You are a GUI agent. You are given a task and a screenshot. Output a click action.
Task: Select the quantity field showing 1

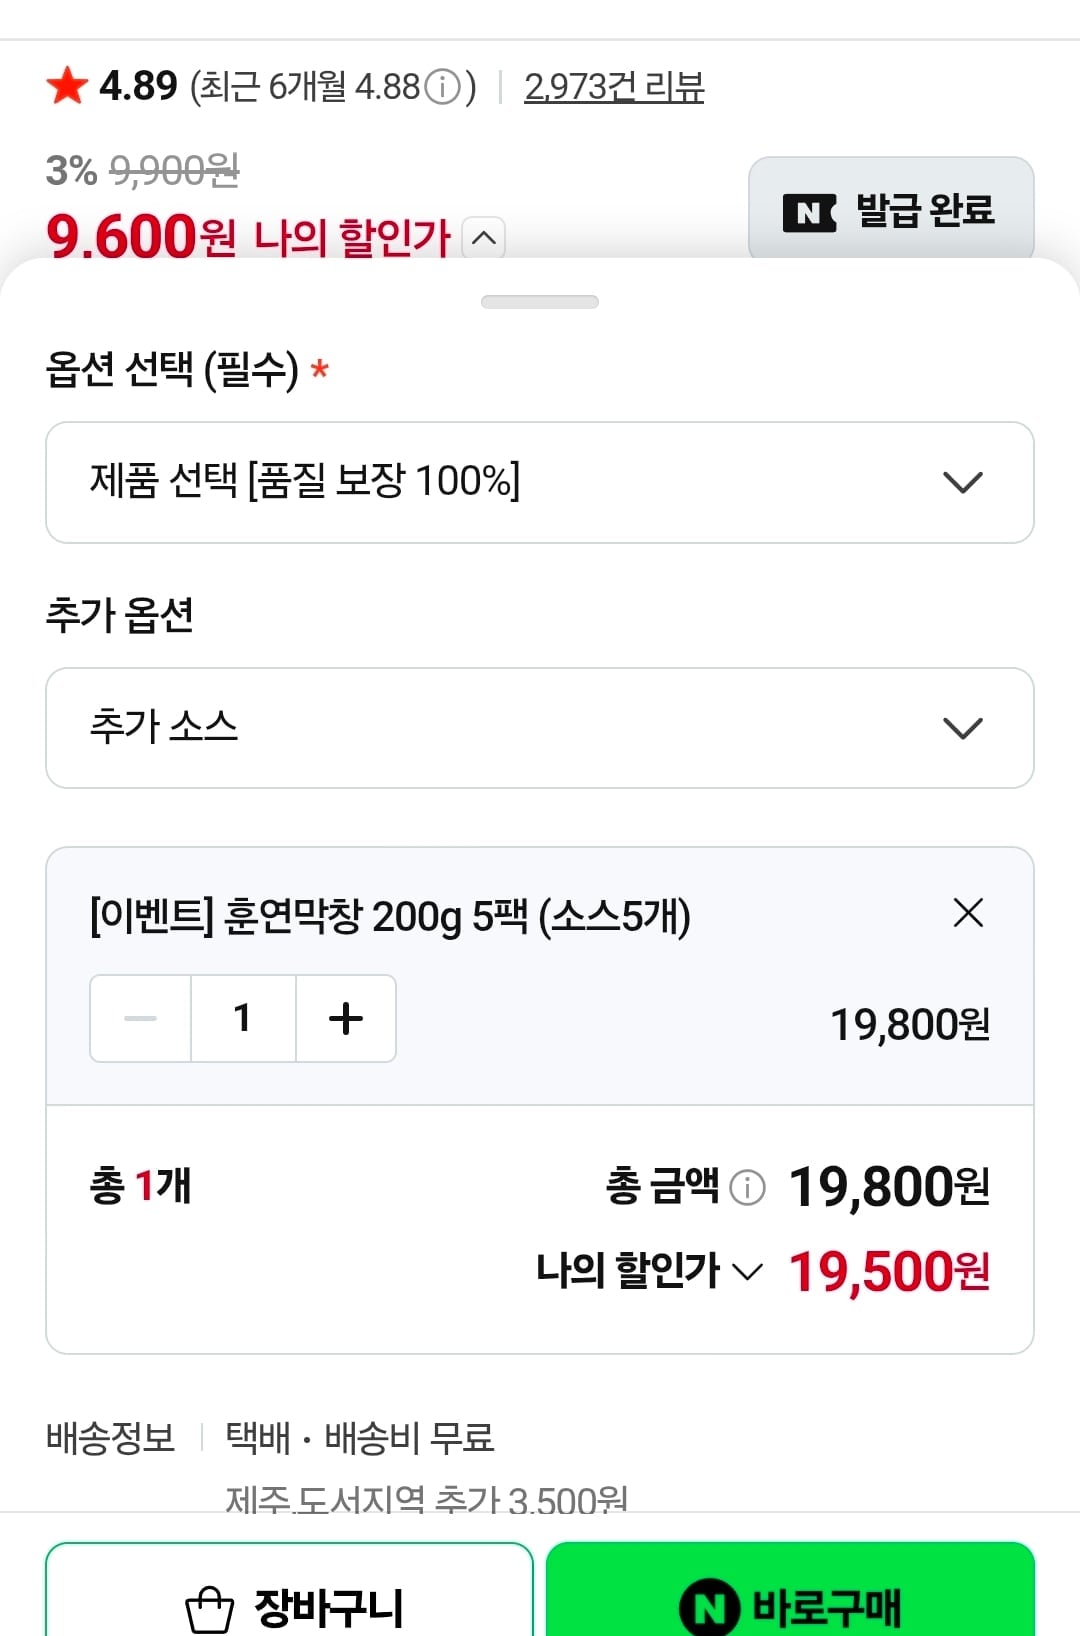coord(243,1018)
